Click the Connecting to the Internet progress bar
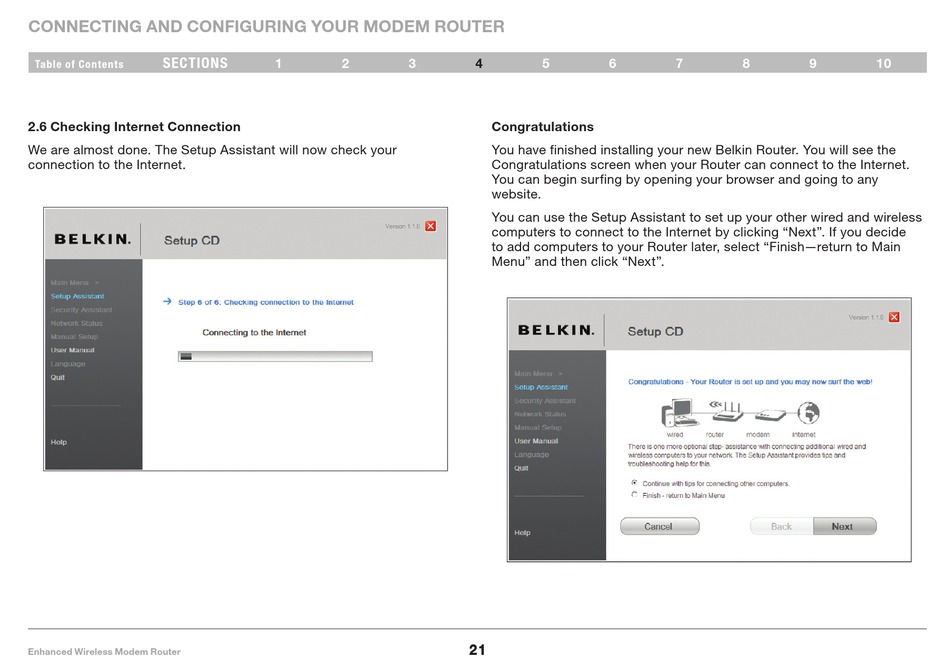The image size is (950, 658). pyautogui.click(x=275, y=356)
